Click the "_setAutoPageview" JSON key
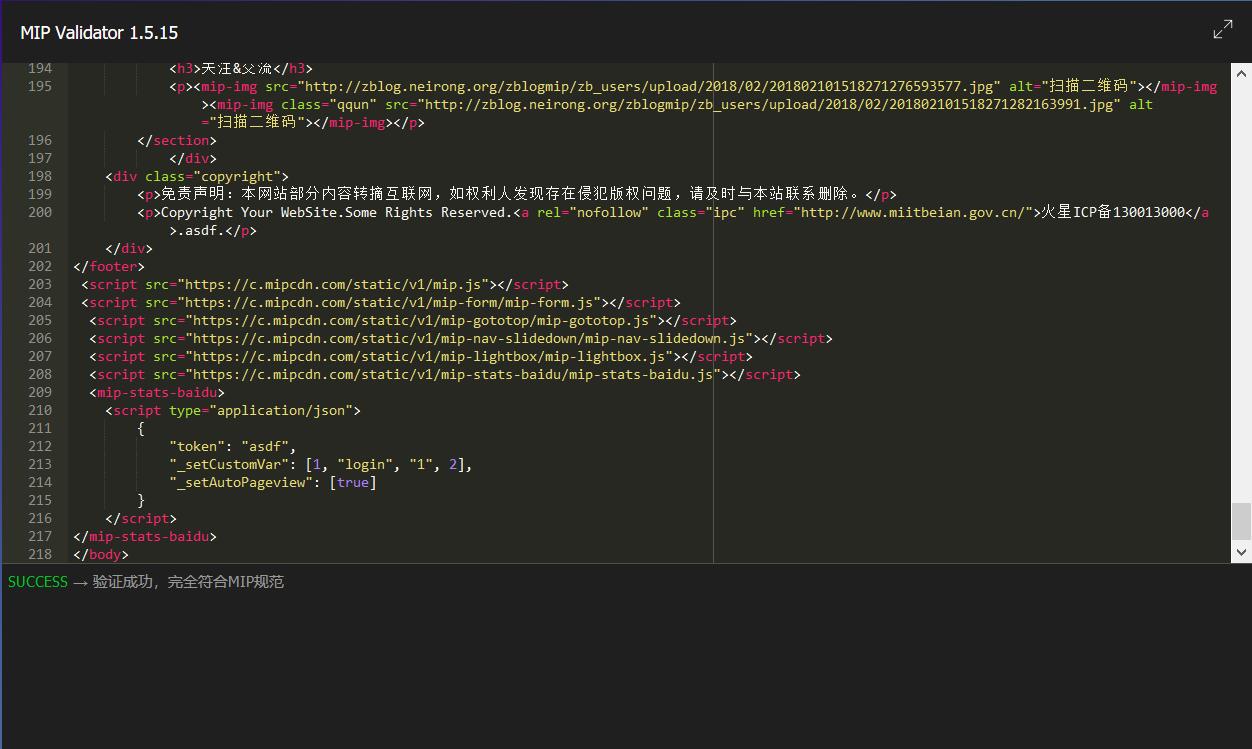The height and width of the screenshot is (749, 1252). [x=241, y=483]
